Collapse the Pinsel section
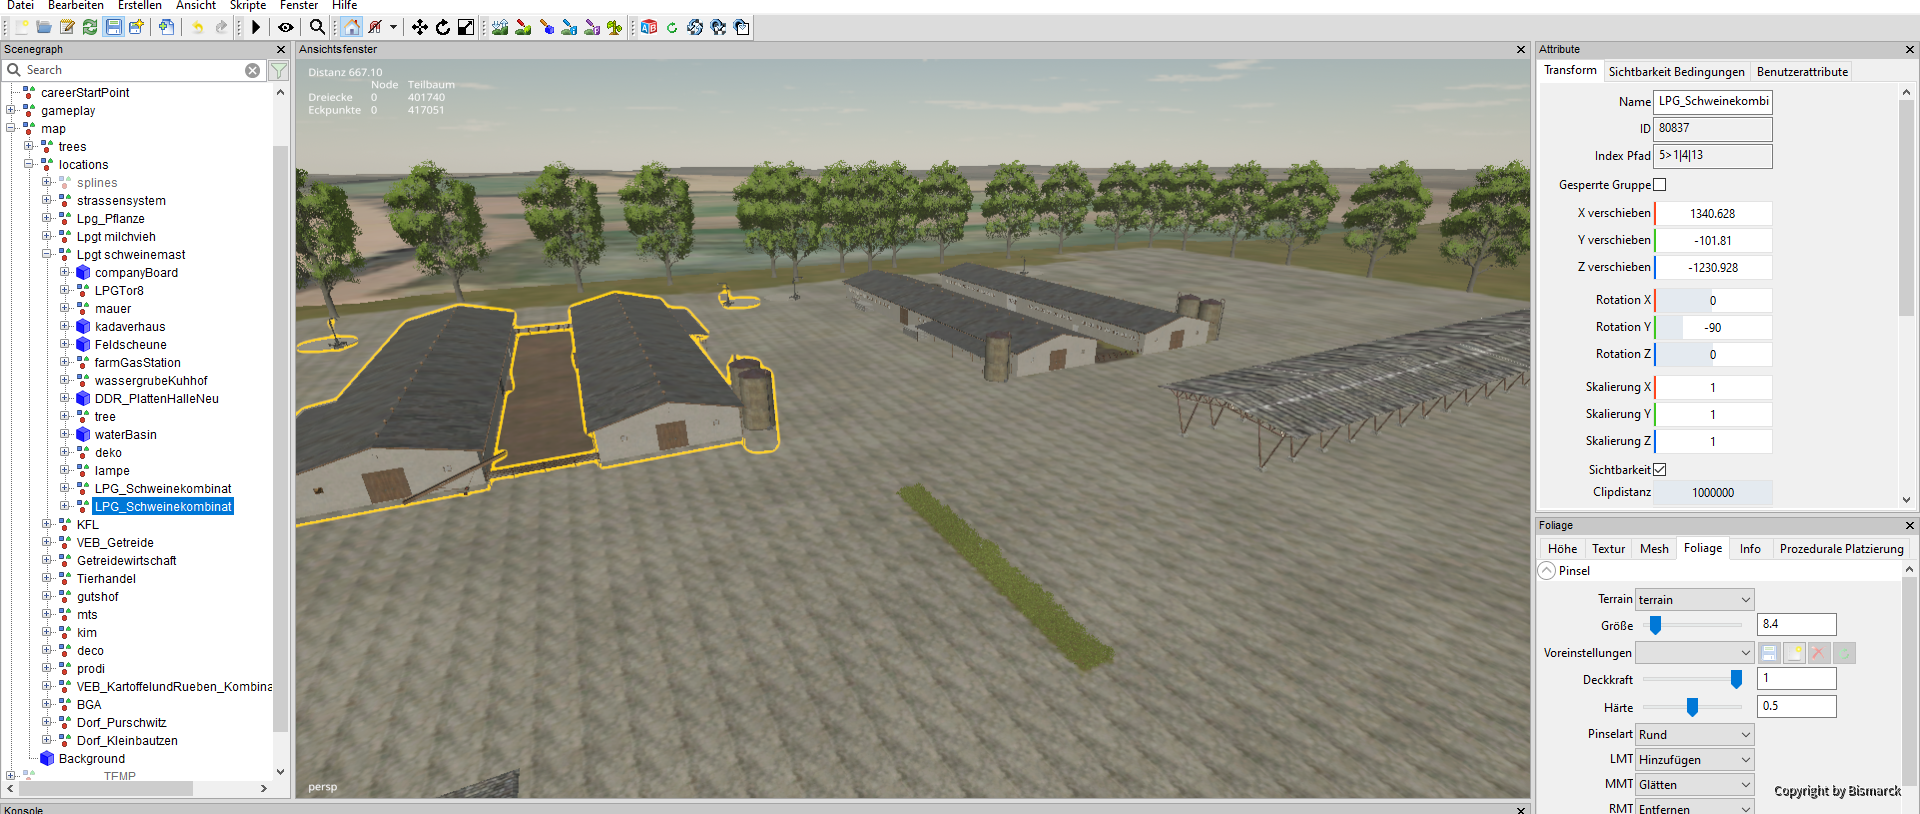Image resolution: width=1920 pixels, height=814 pixels. [x=1547, y=571]
